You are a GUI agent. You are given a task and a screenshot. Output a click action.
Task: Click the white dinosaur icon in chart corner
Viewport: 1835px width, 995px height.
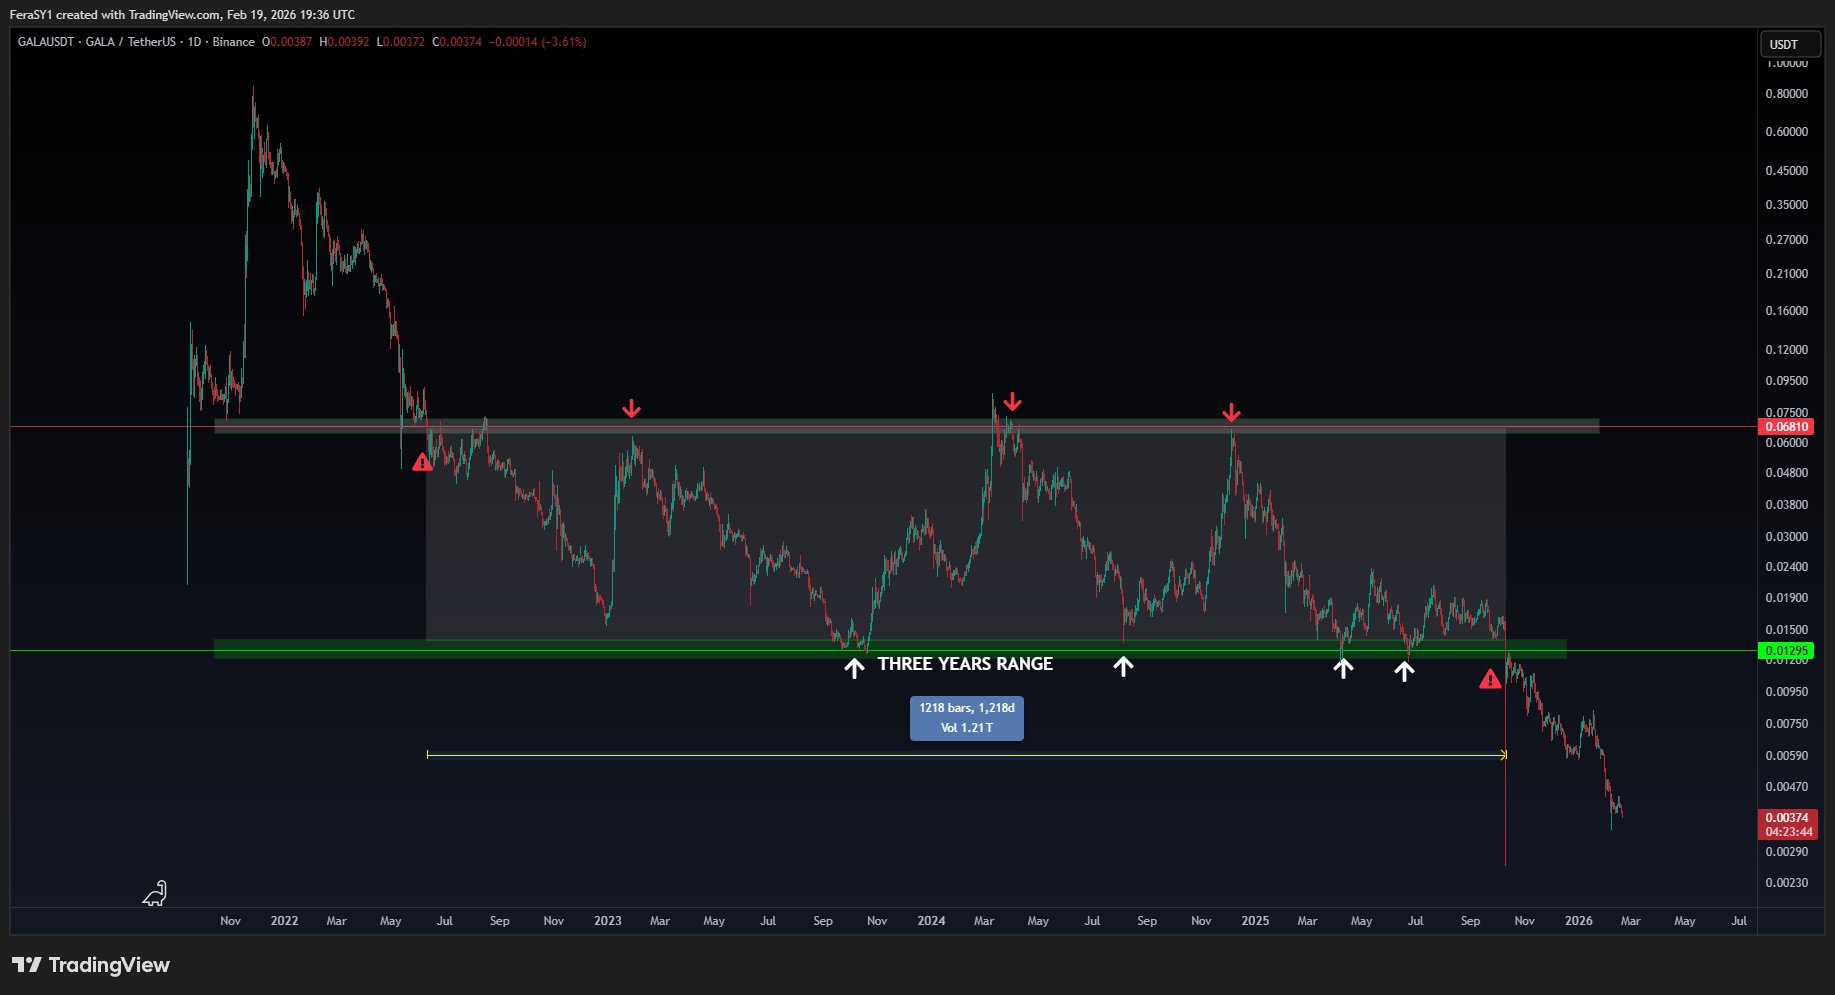click(155, 893)
